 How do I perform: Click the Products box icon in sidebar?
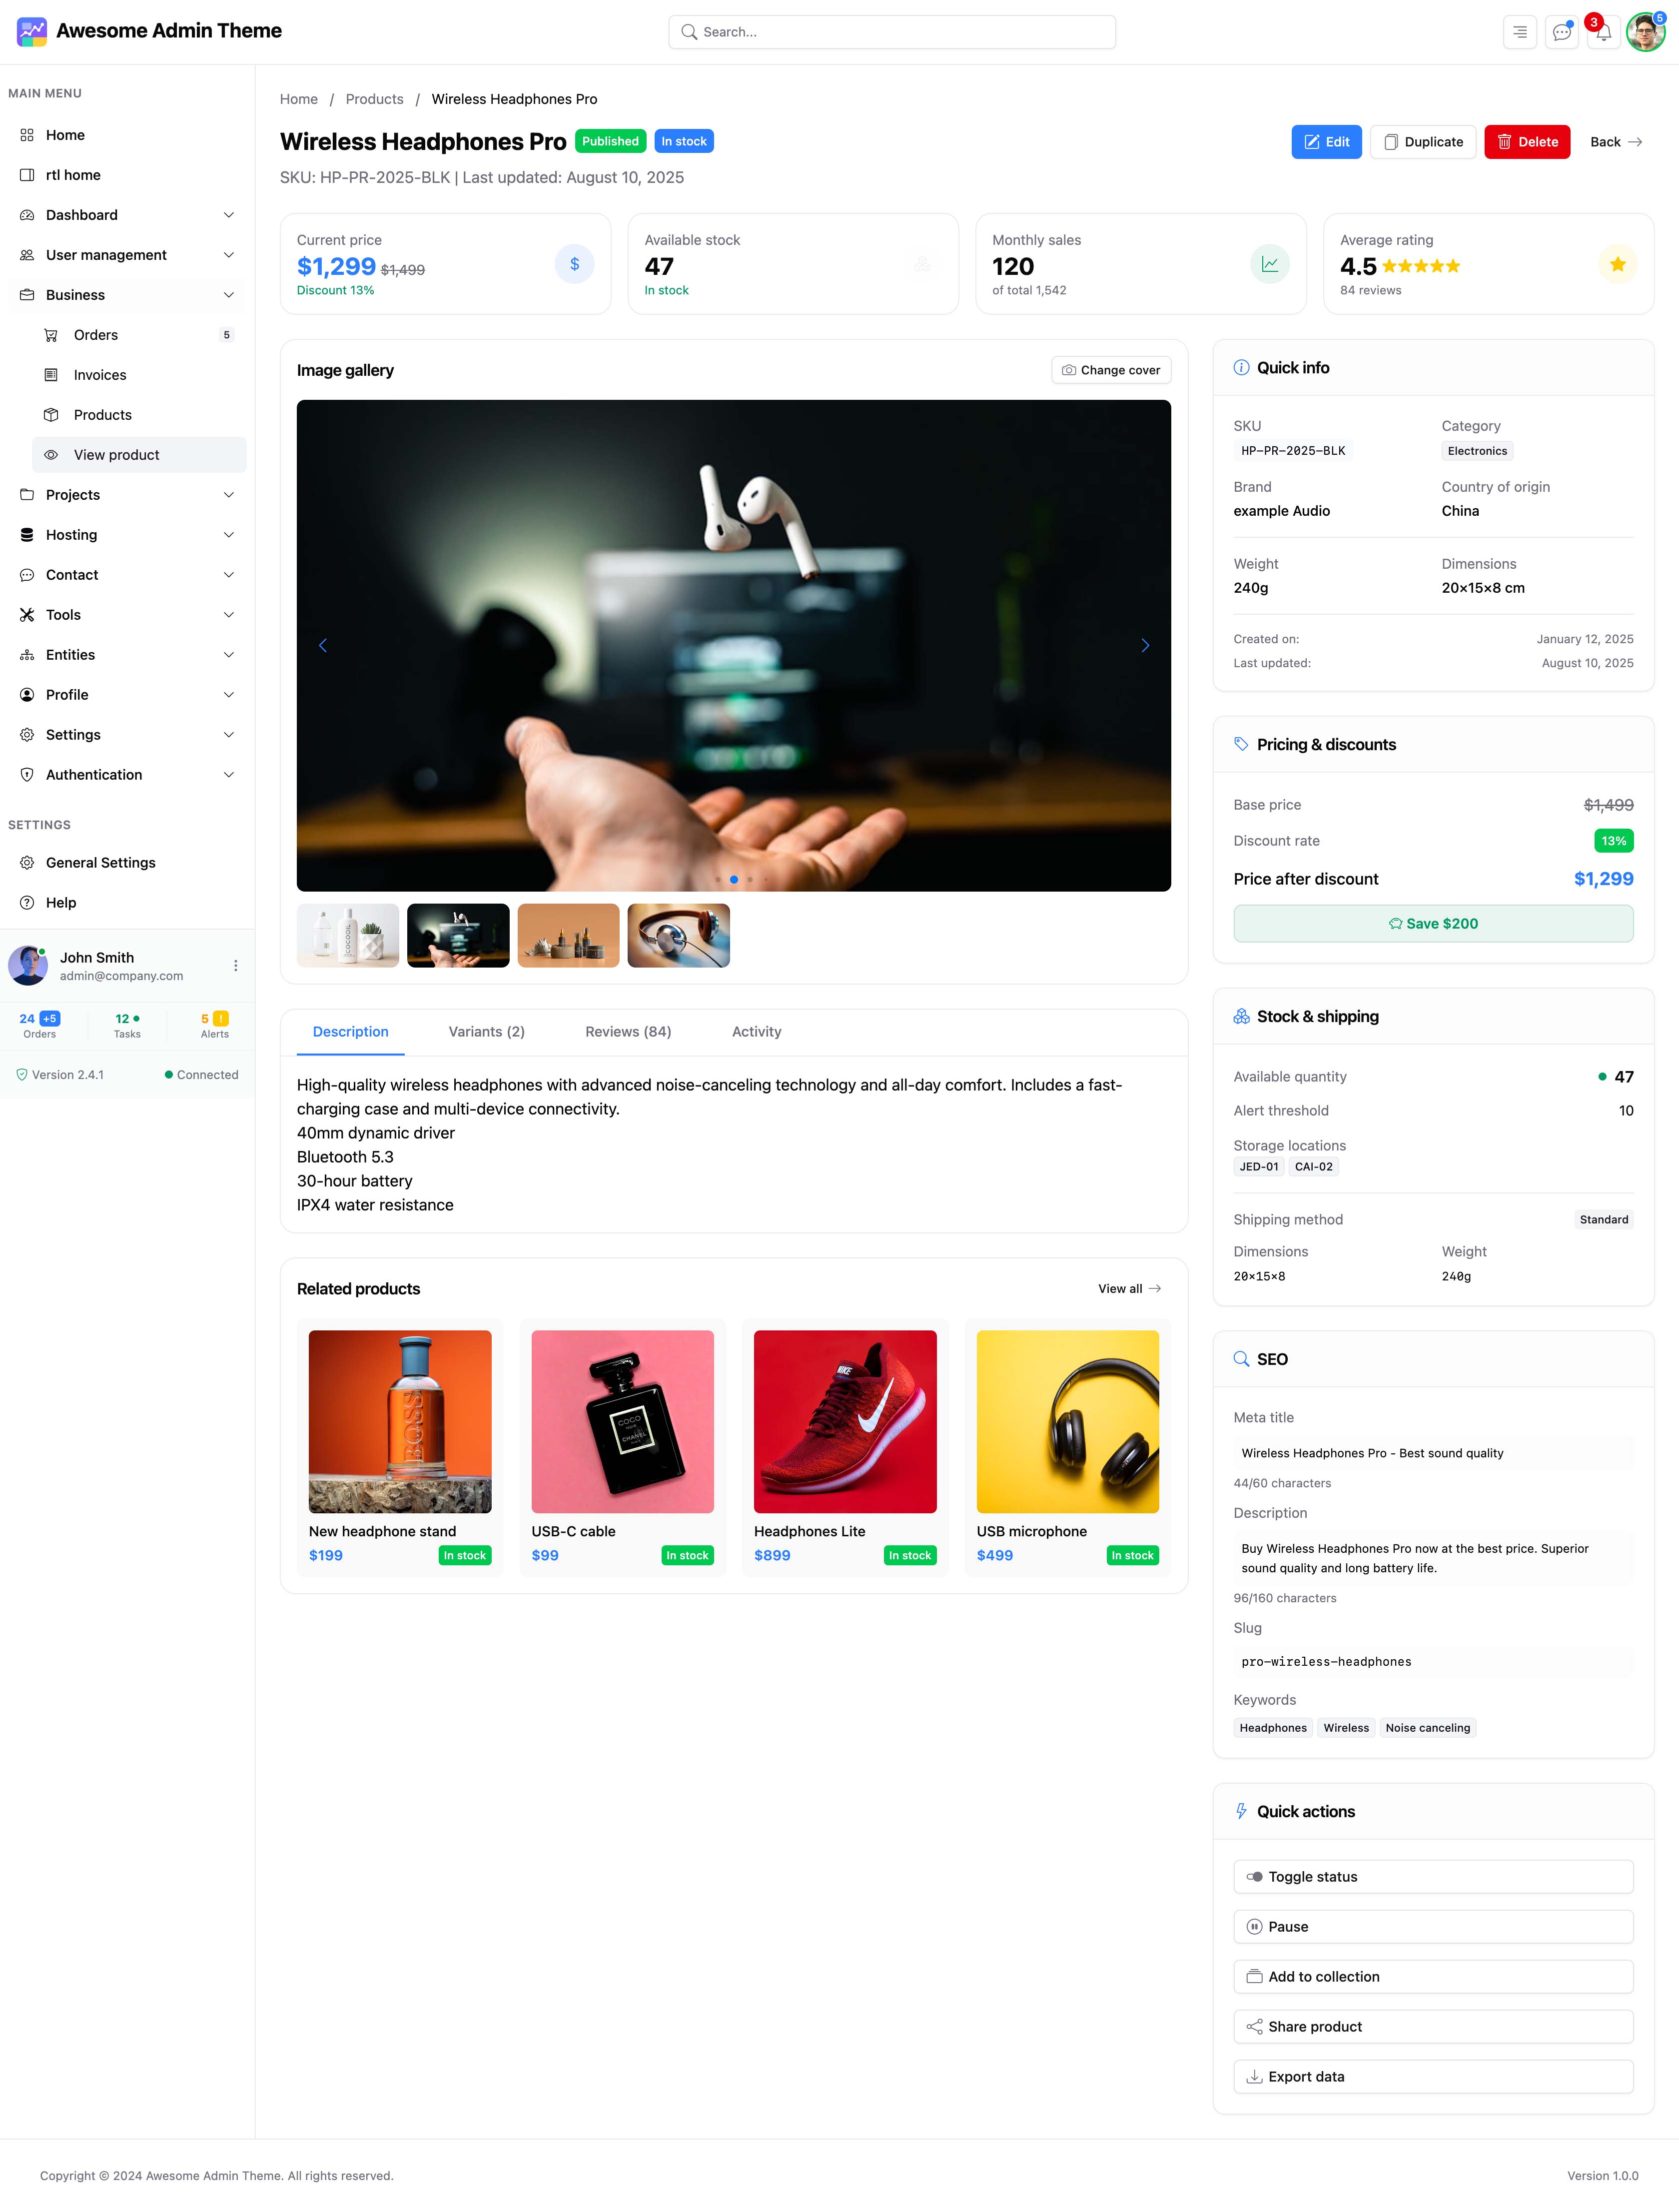(x=51, y=415)
